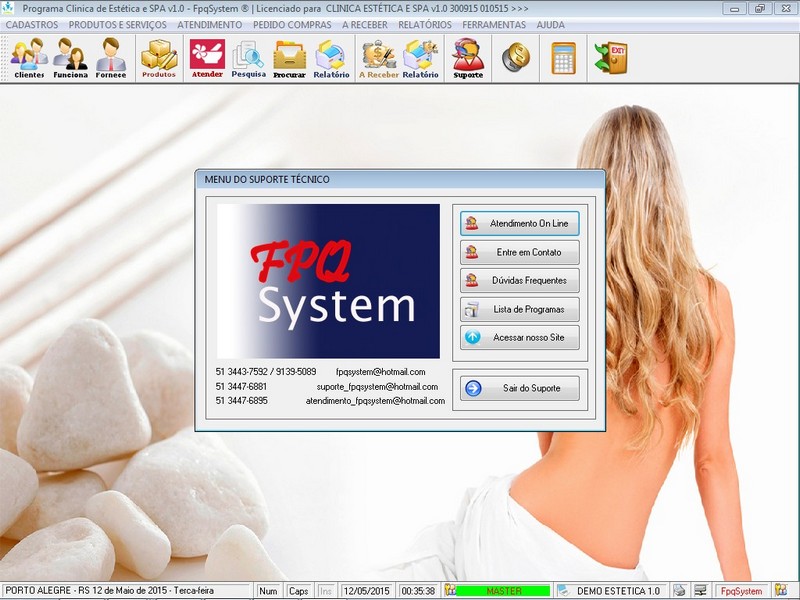Click the MASTER green status indicator
Viewport: 800px width, 600px height.
[x=504, y=591]
